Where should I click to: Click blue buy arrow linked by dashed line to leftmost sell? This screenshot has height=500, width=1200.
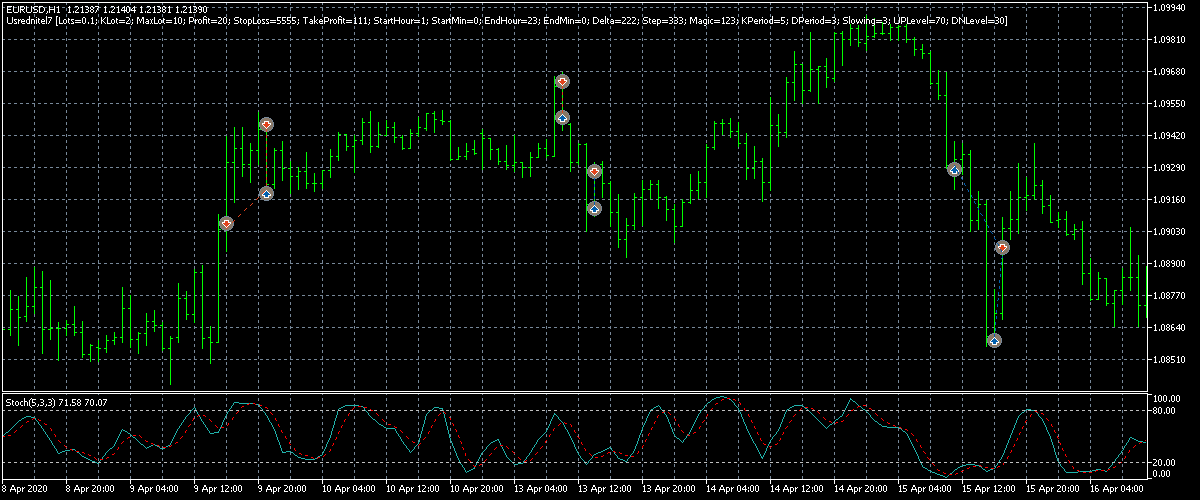(266, 193)
